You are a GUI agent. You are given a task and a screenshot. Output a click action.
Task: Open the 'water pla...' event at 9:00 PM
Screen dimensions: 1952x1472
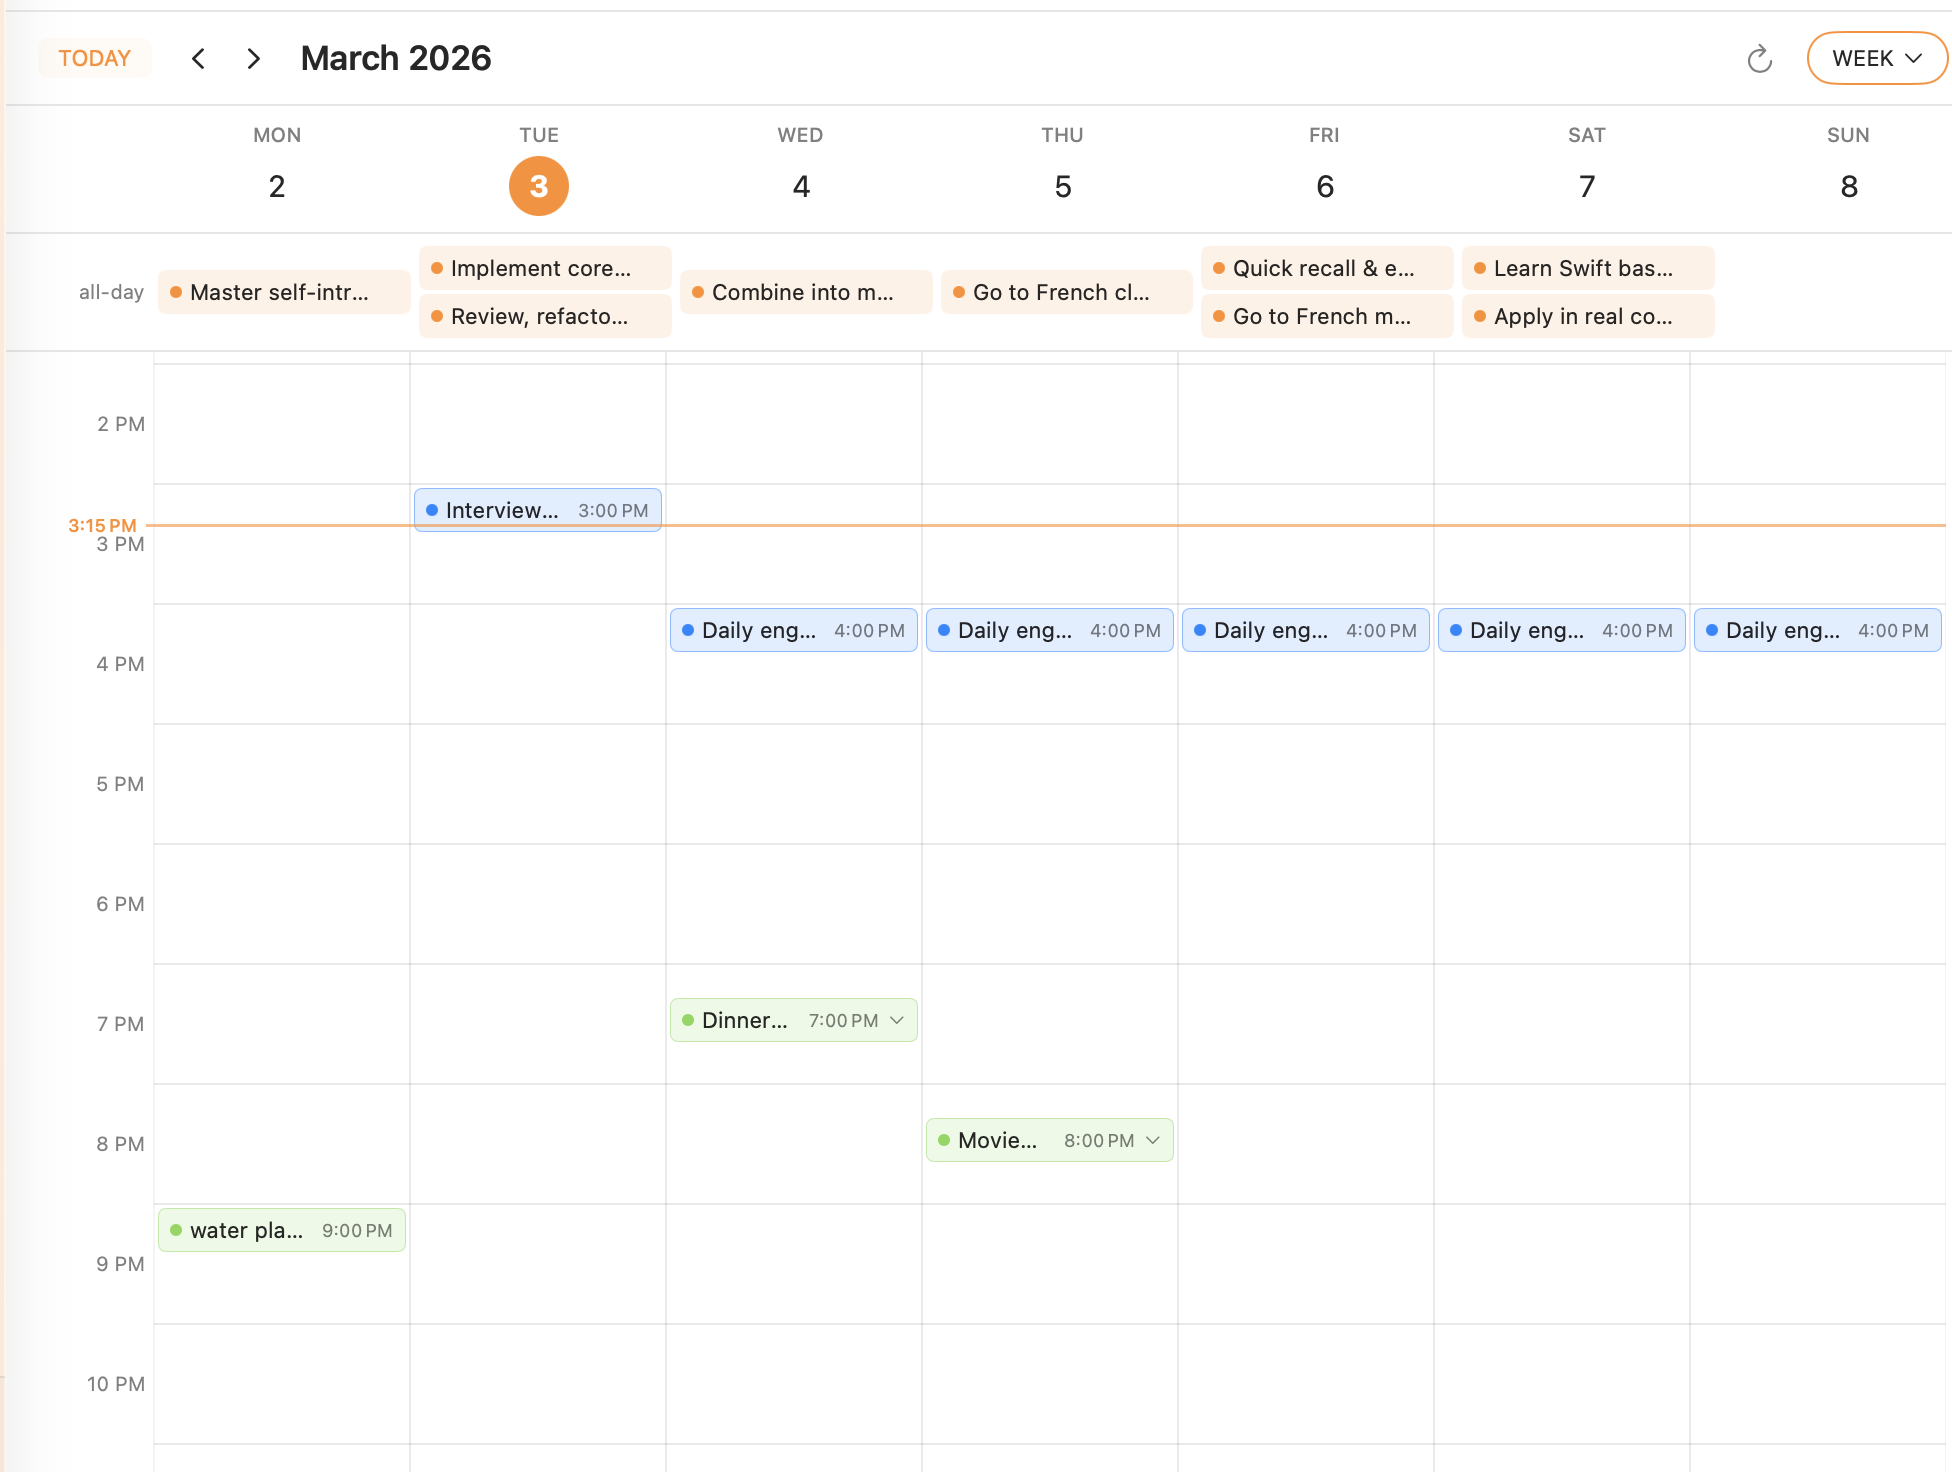coord(281,1230)
